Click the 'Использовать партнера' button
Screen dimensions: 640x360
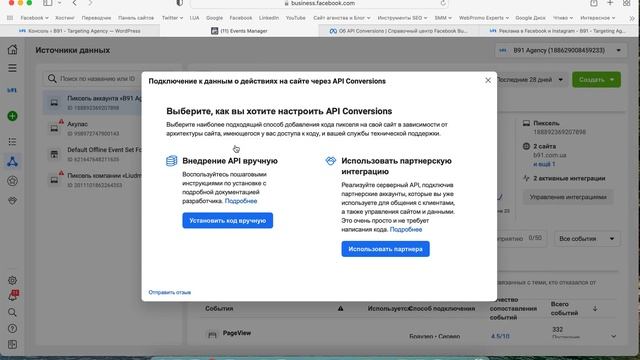point(385,249)
